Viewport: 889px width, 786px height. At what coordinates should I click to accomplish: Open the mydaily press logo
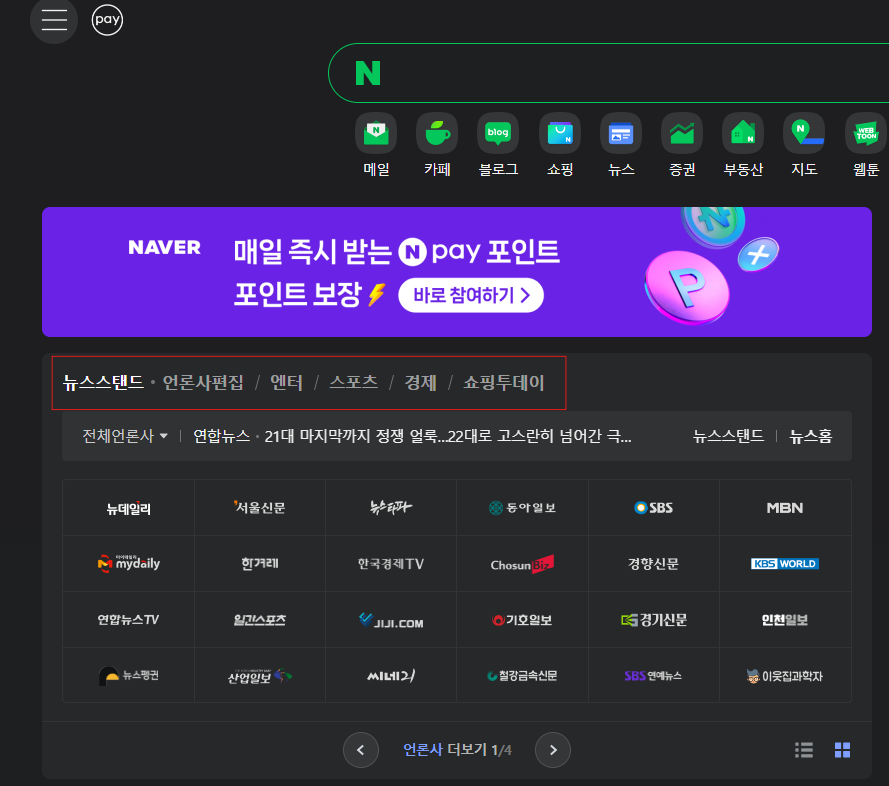(129, 564)
